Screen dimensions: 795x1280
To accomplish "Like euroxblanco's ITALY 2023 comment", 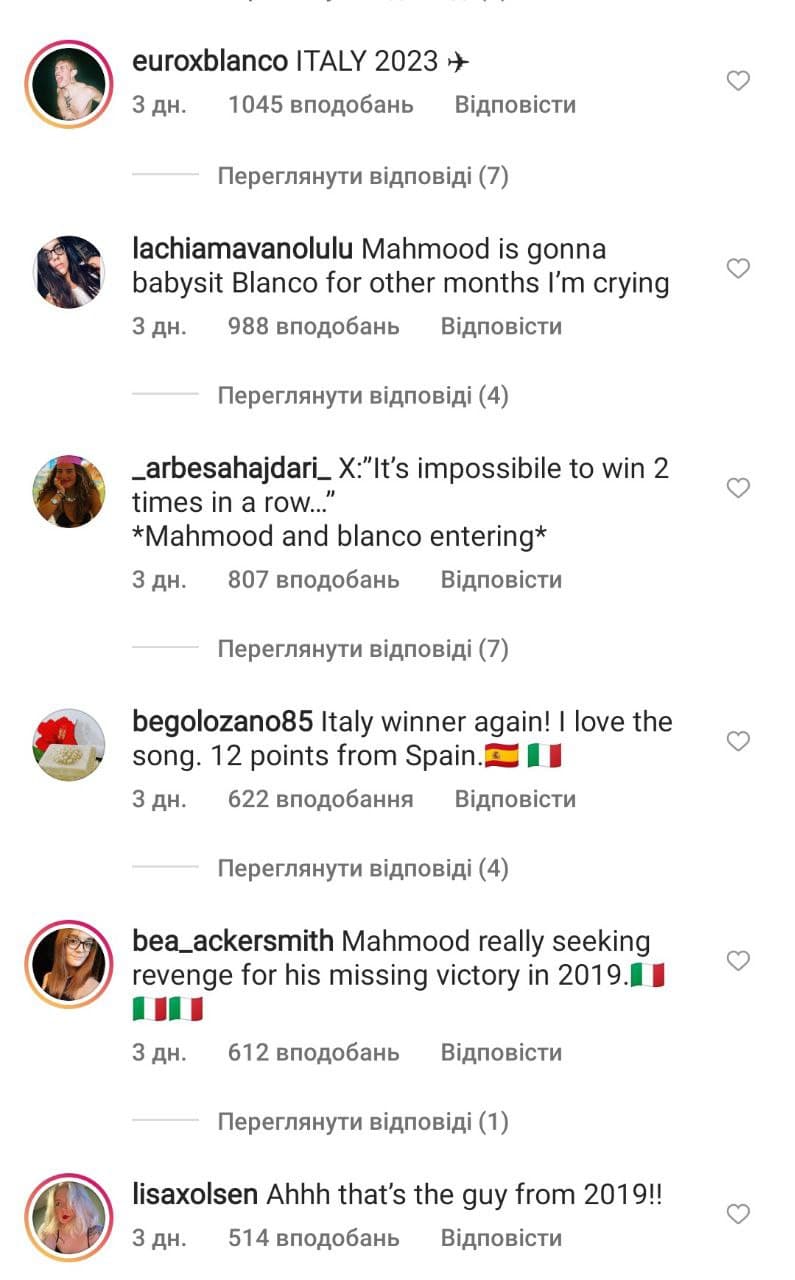I will point(738,81).
